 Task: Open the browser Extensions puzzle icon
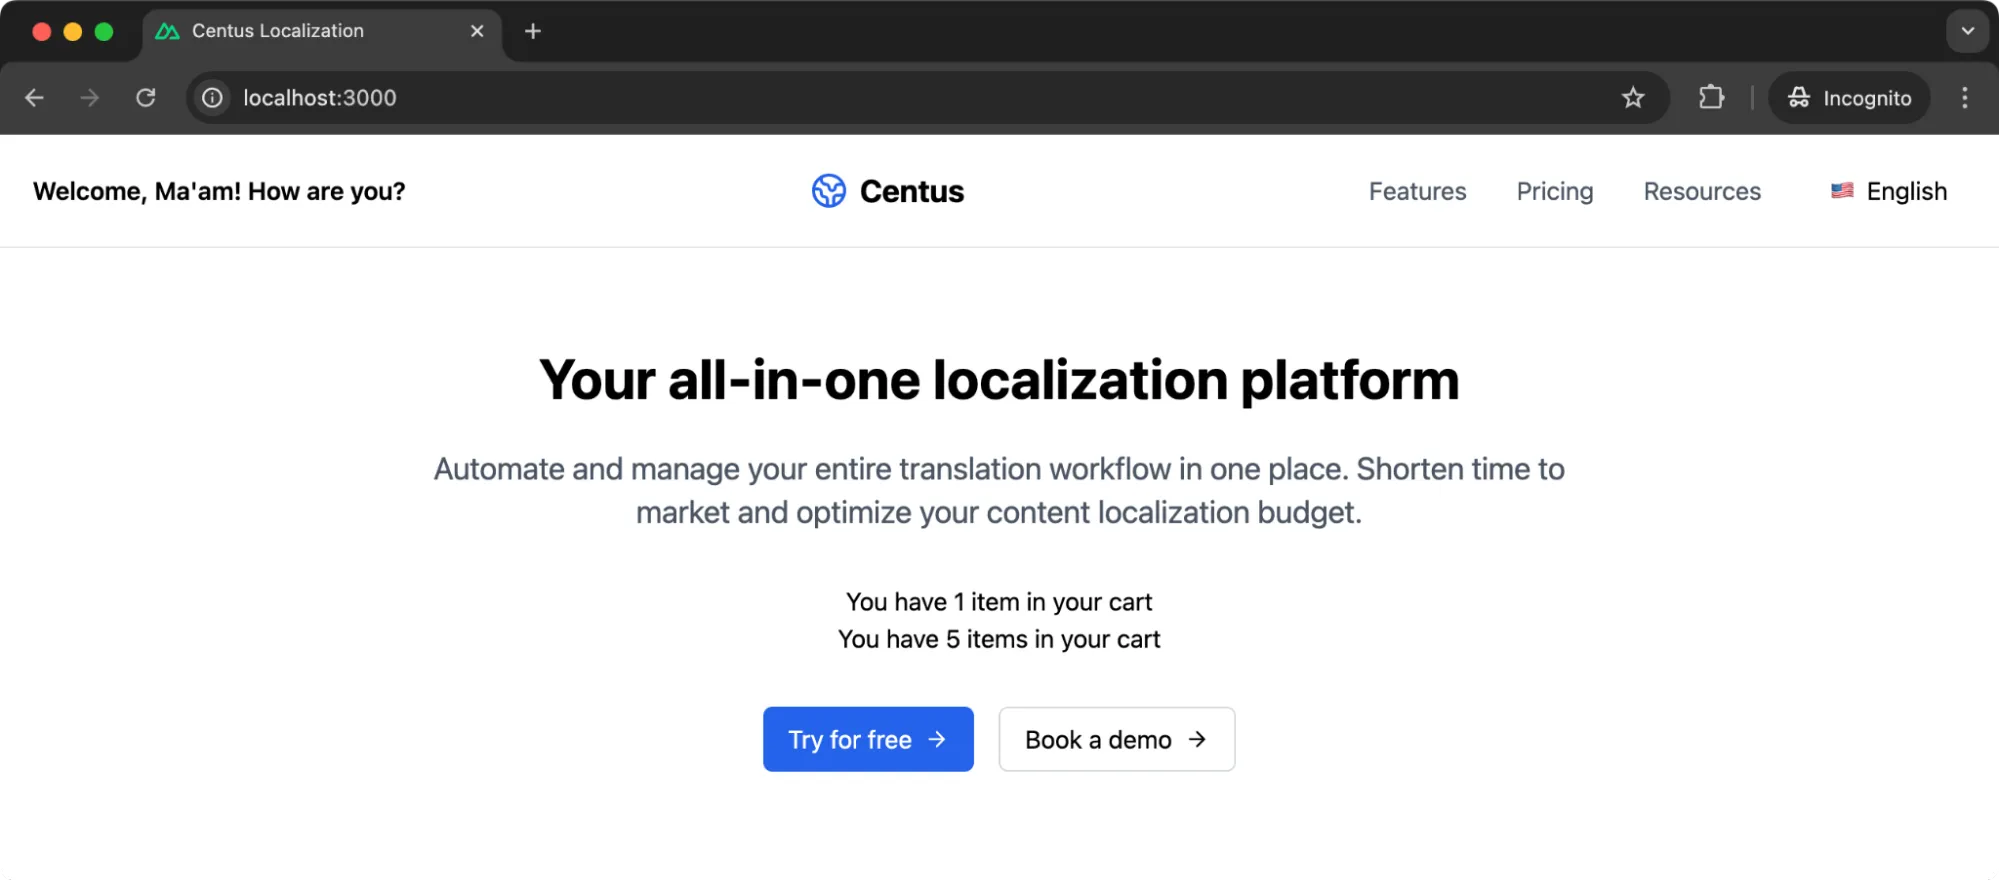1711,98
